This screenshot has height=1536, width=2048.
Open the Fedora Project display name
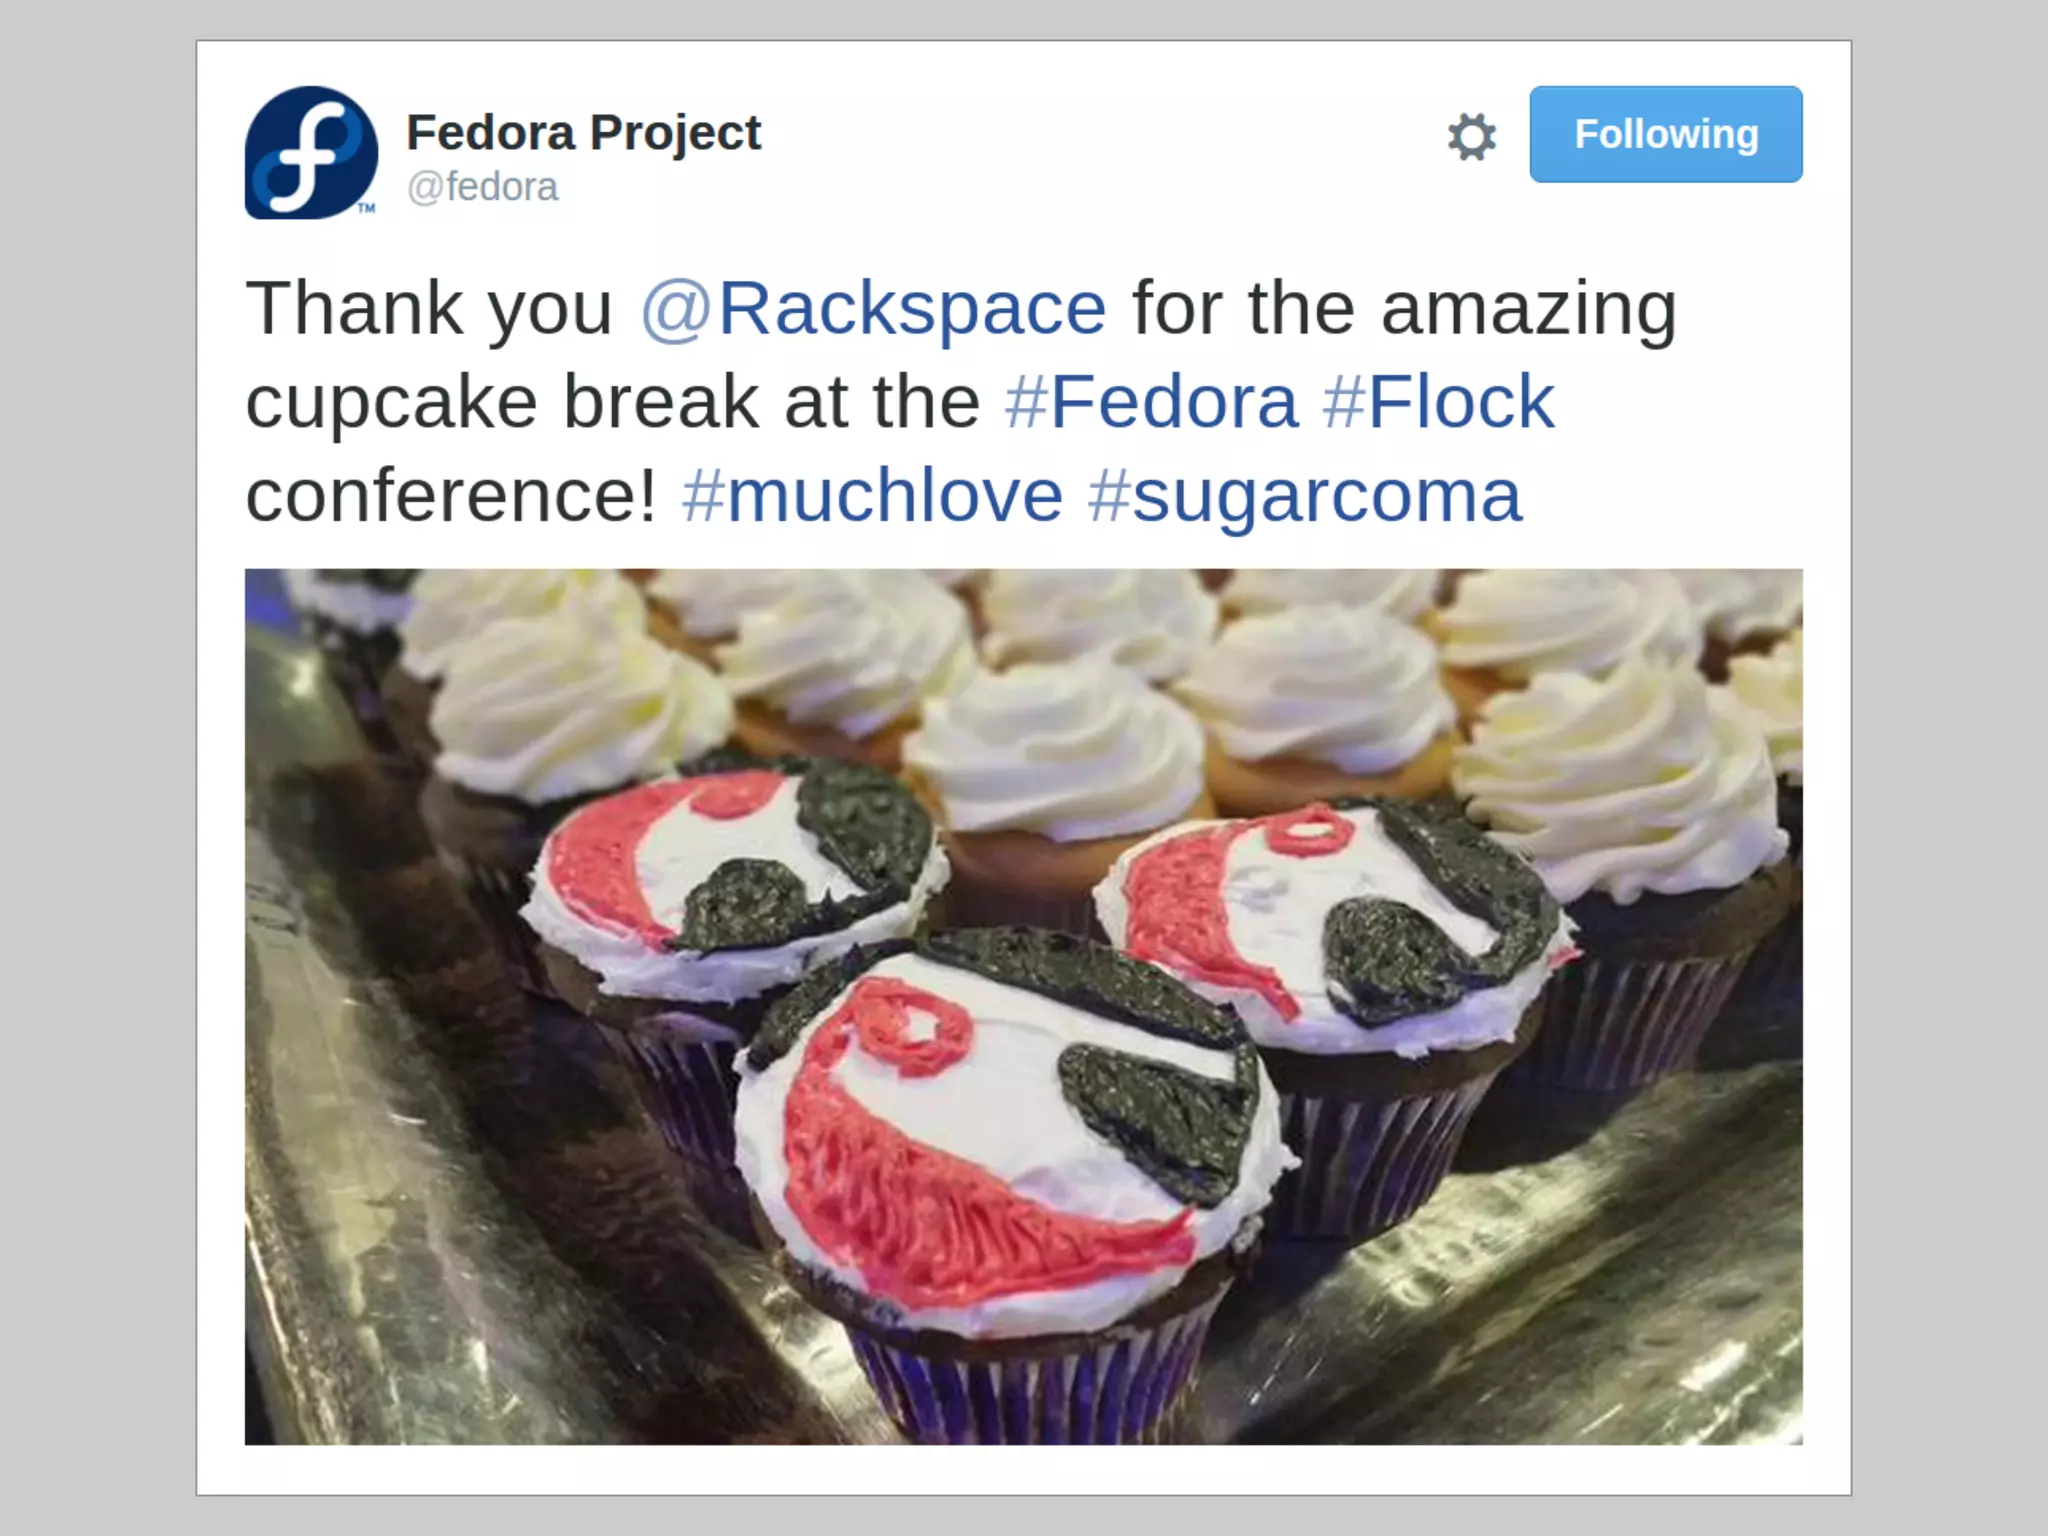[x=583, y=134]
